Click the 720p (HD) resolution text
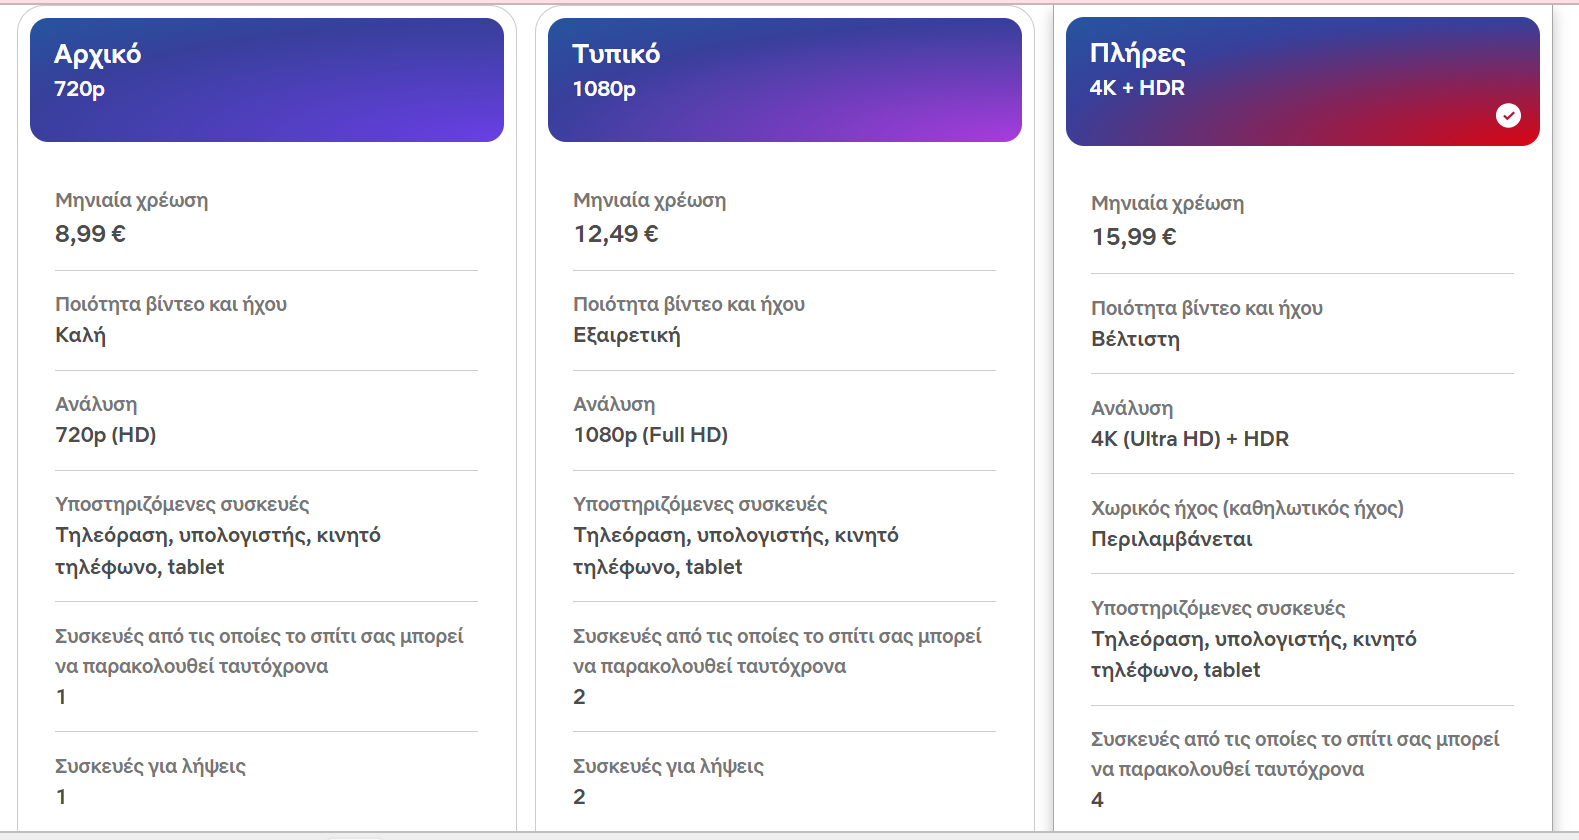1579x840 pixels. pyautogui.click(x=106, y=435)
